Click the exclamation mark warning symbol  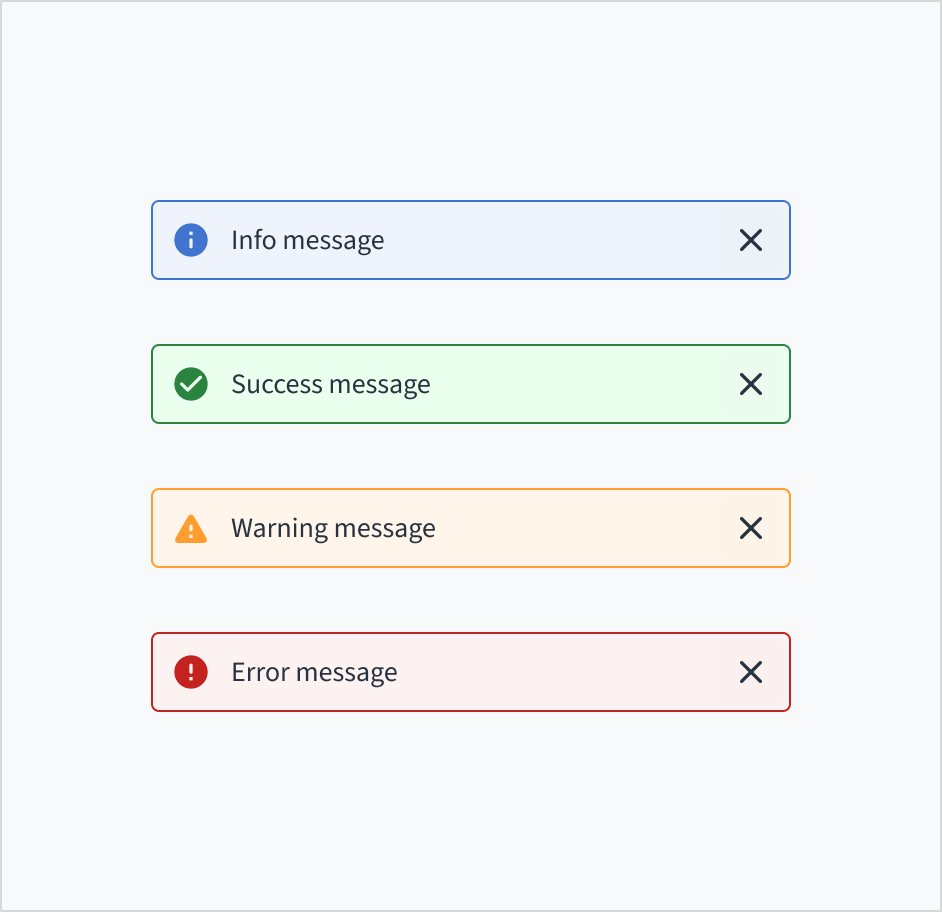pos(191,528)
